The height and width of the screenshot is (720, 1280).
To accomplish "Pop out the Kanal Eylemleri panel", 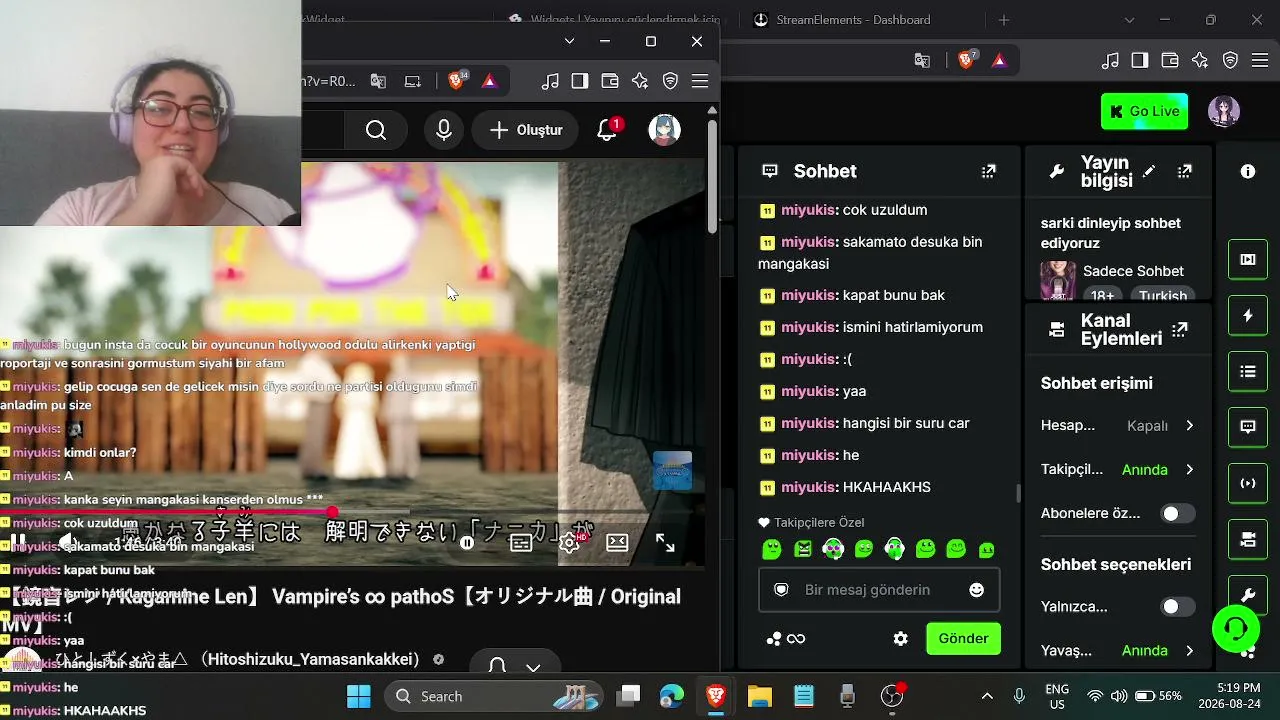I will click(1180, 329).
